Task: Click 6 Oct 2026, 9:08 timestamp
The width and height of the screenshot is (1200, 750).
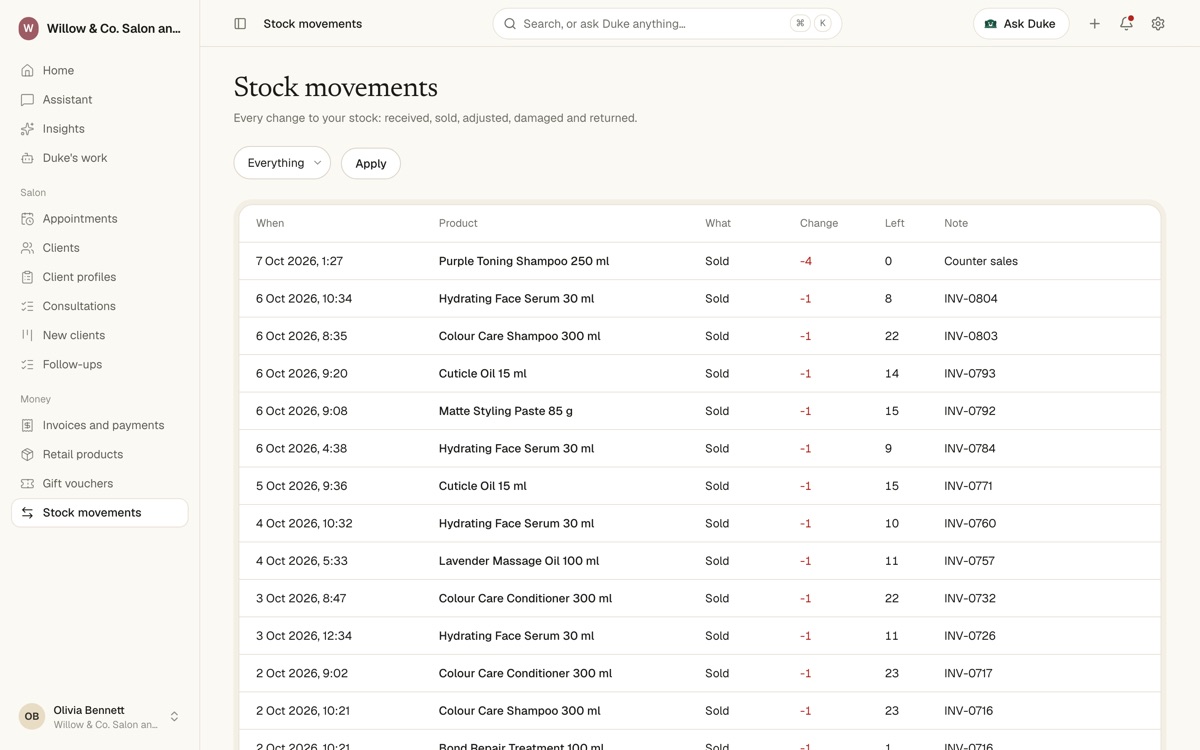Action: [x=302, y=411]
